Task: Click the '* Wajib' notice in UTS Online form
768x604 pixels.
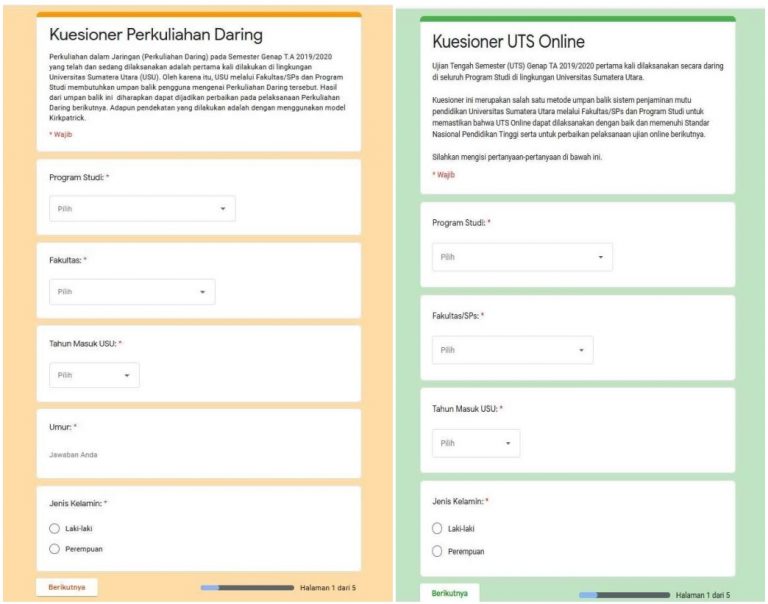Action: pyautogui.click(x=443, y=174)
